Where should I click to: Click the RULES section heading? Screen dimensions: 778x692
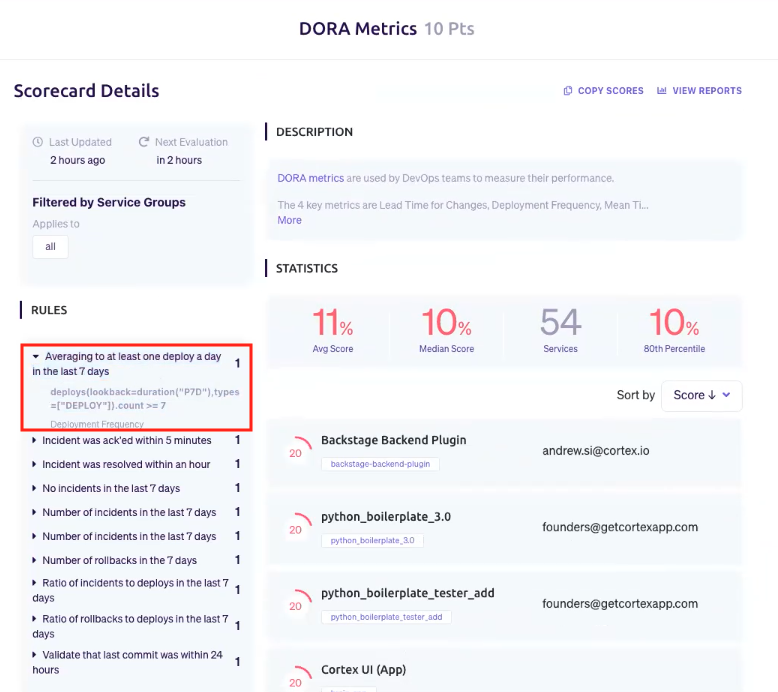click(x=49, y=310)
